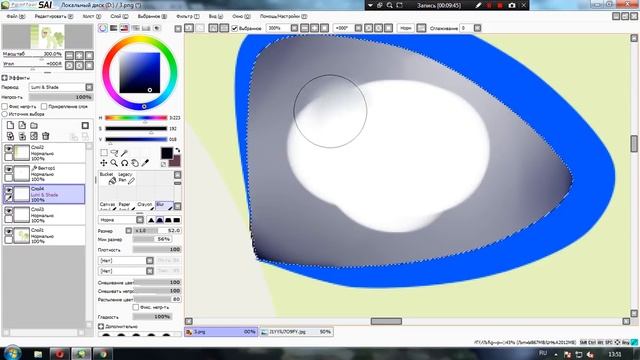Show the color wheel panel
Image resolution: width=640 pixels, height=360 pixels.
coord(103,28)
